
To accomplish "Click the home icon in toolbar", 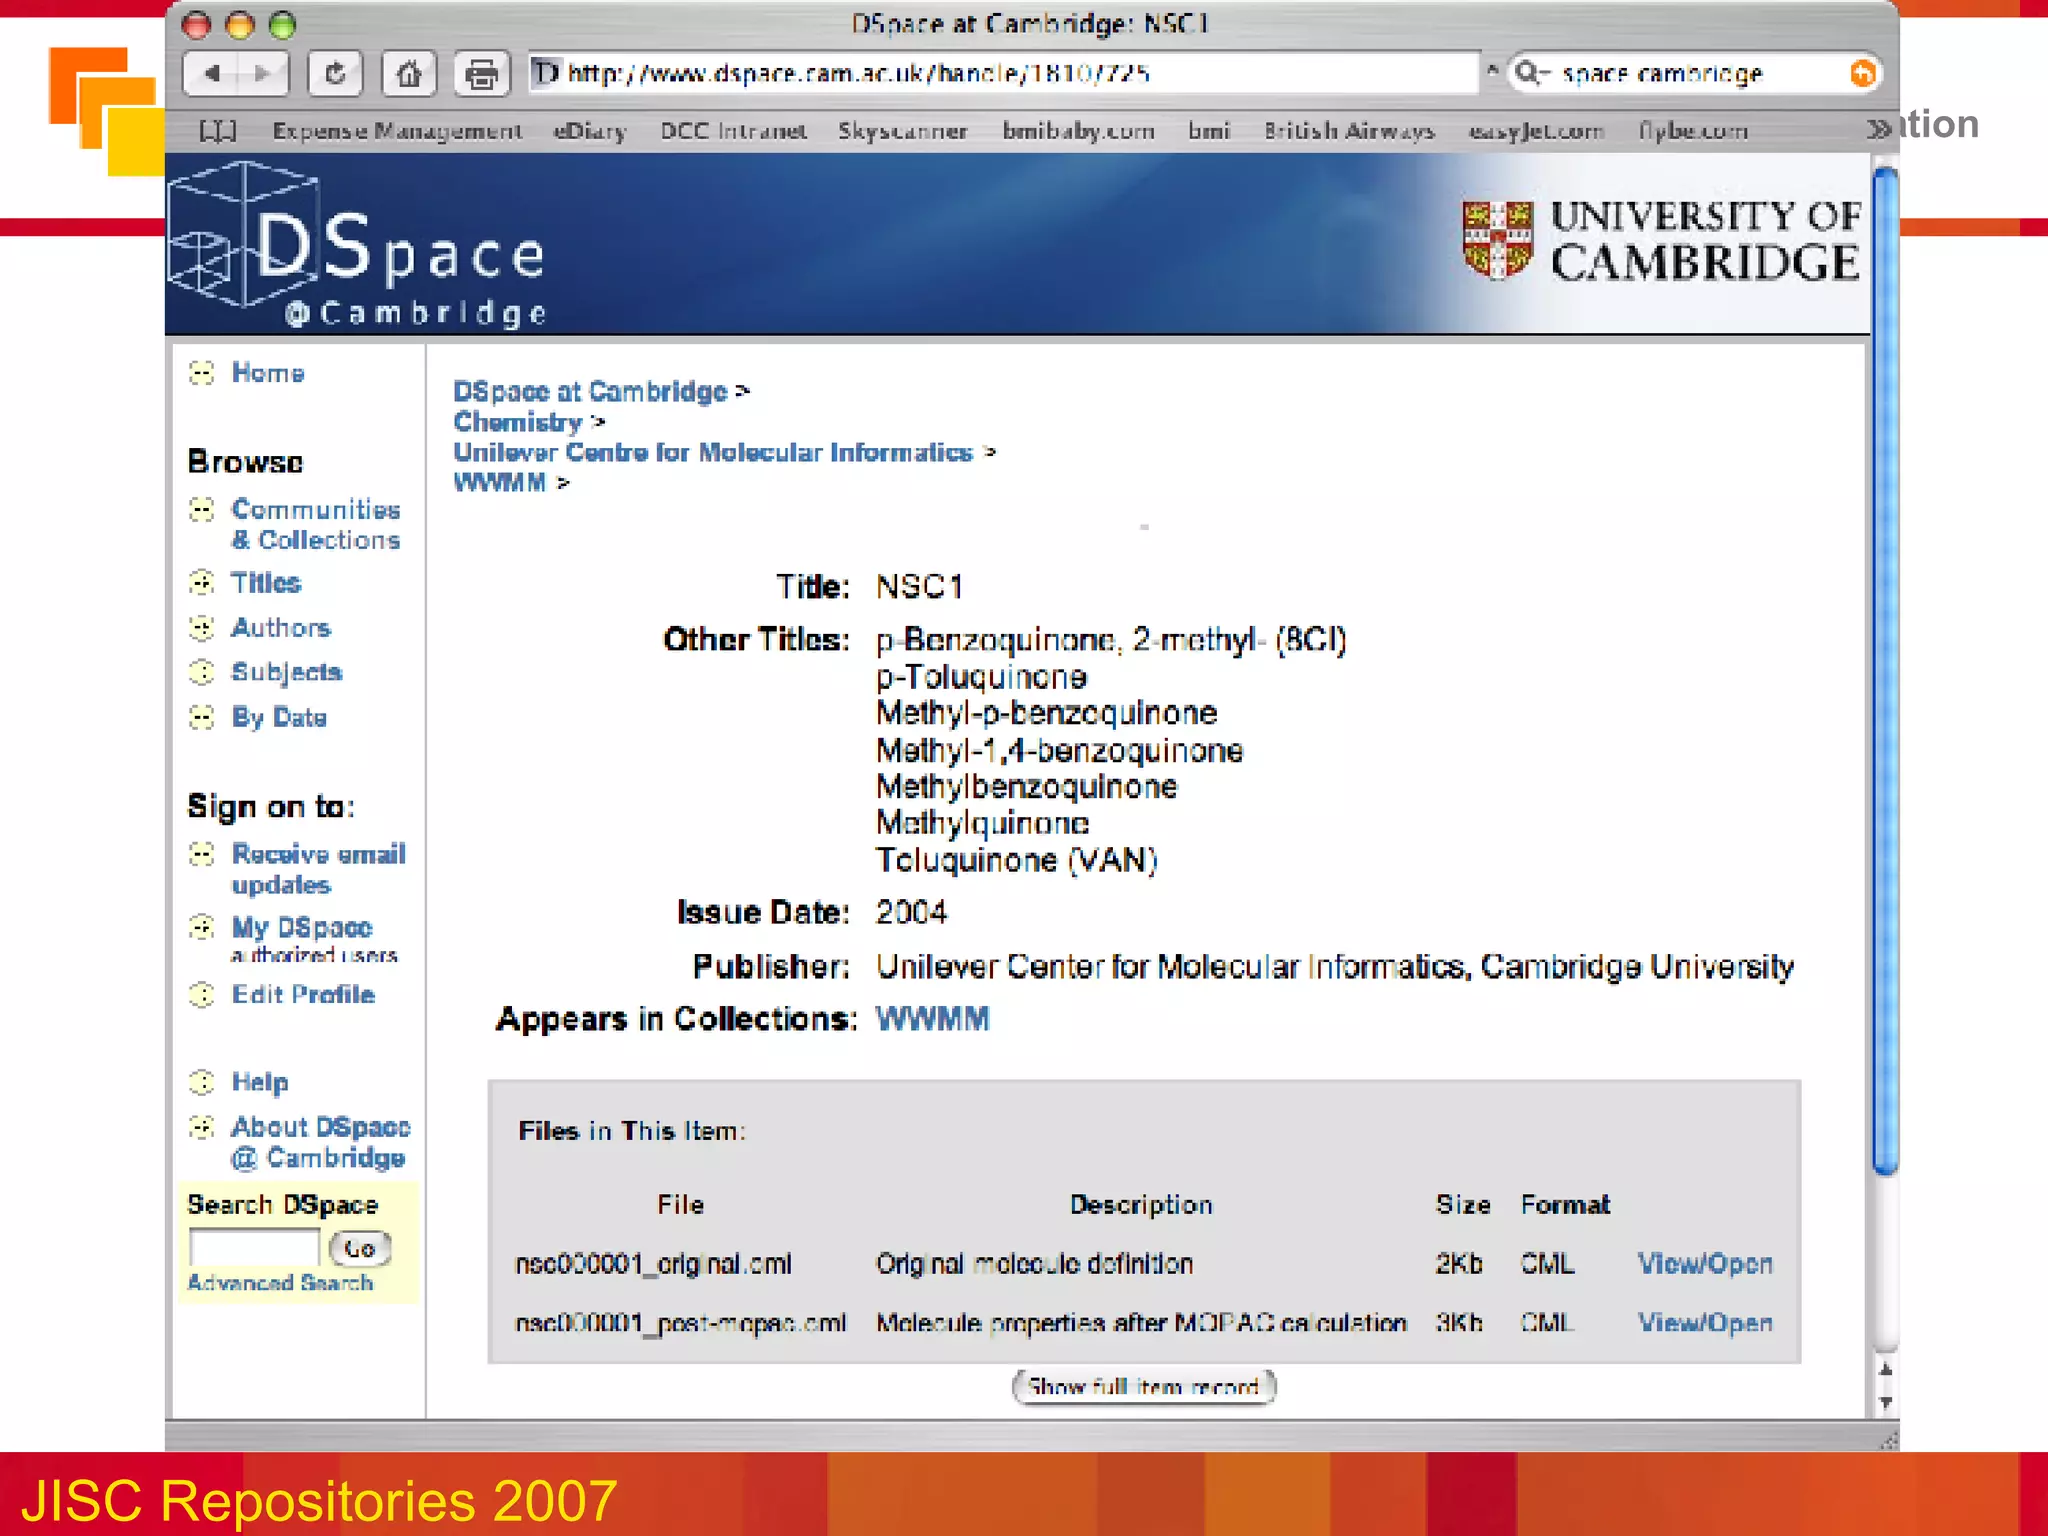I will tap(408, 73).
